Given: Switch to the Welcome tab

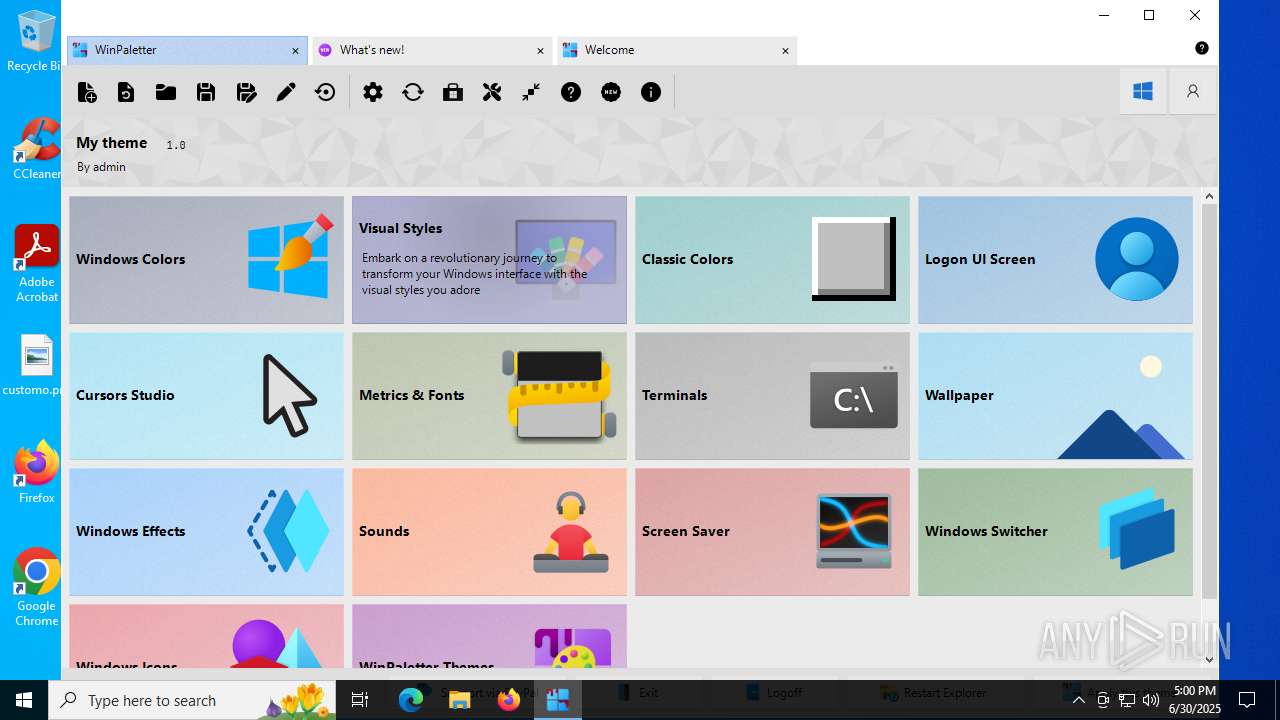Looking at the screenshot, I should (x=677, y=50).
